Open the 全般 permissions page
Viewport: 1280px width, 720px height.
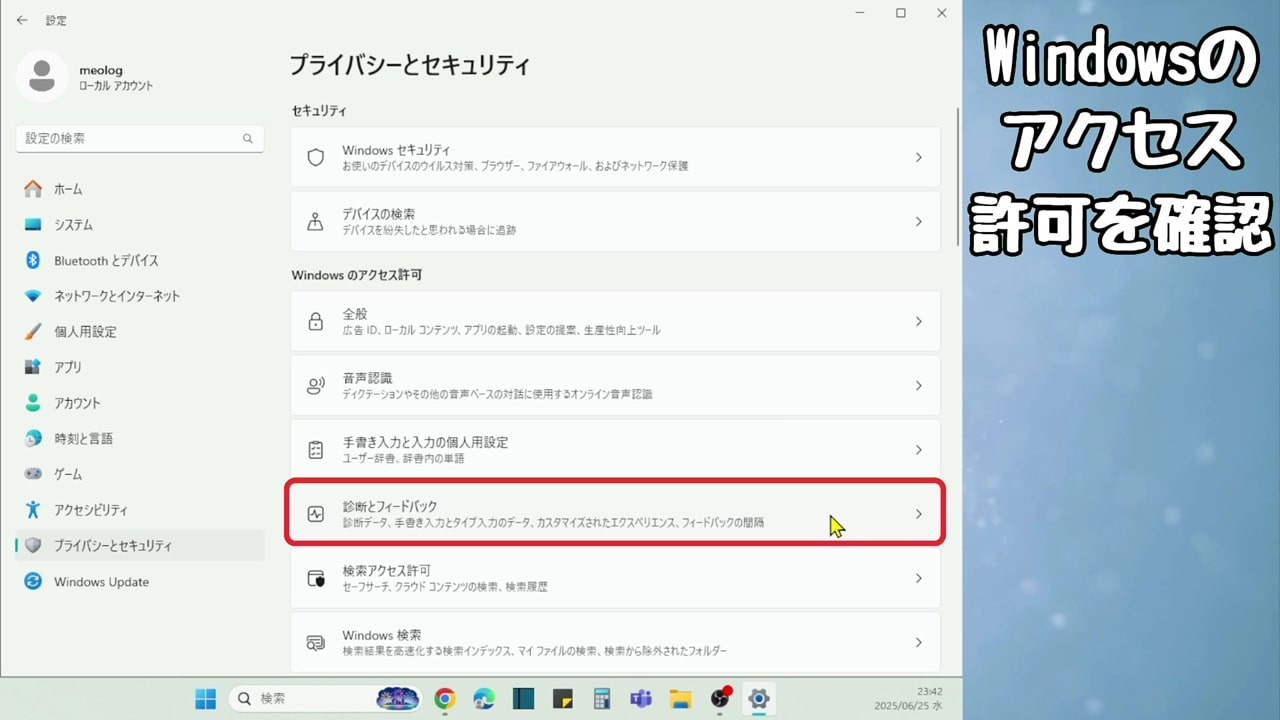[x=615, y=321]
